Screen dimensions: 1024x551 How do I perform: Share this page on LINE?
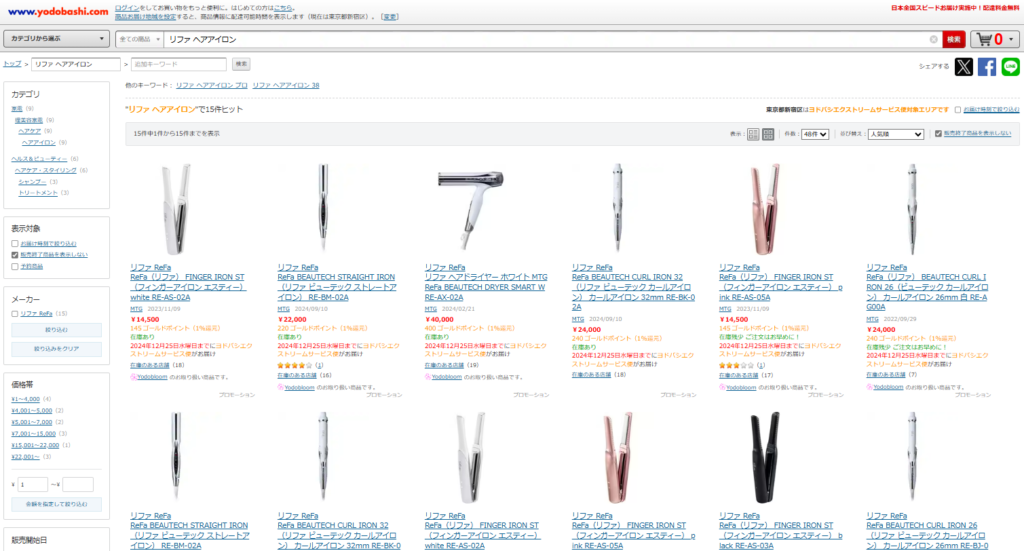point(1010,67)
